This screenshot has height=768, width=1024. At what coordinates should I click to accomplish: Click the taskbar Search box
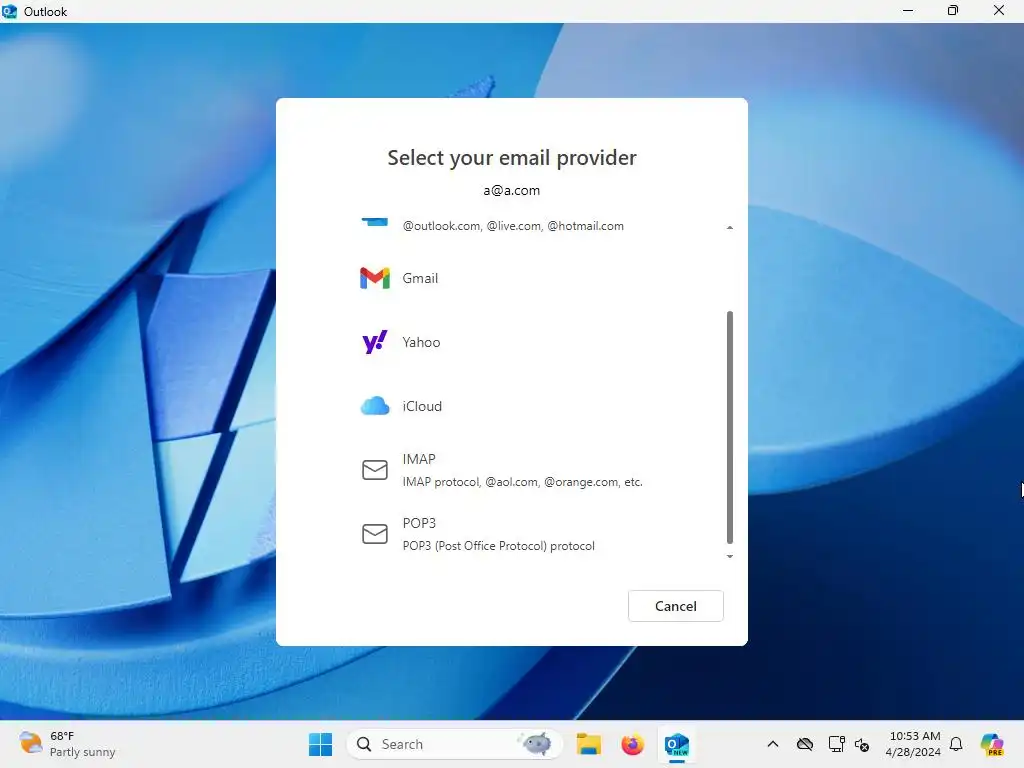(x=454, y=744)
